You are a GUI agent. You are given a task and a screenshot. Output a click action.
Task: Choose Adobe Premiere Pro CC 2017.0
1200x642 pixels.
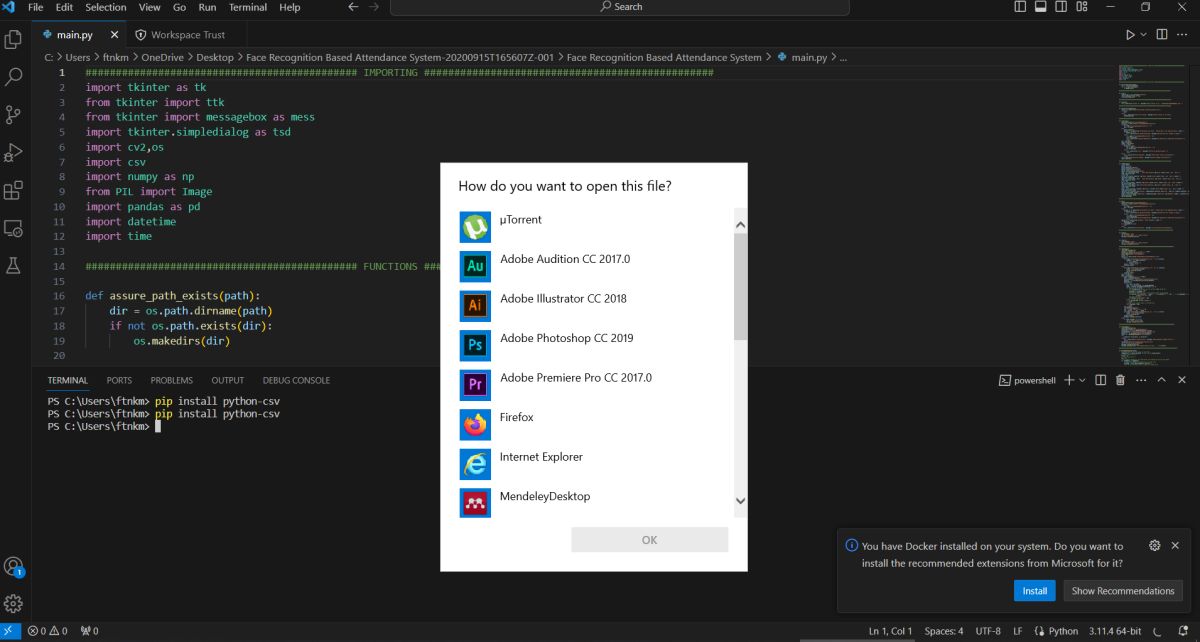(x=595, y=385)
